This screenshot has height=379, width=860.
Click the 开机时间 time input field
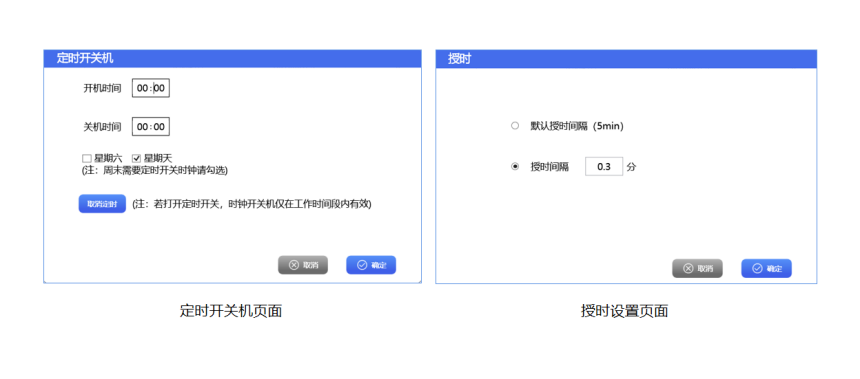pos(151,88)
